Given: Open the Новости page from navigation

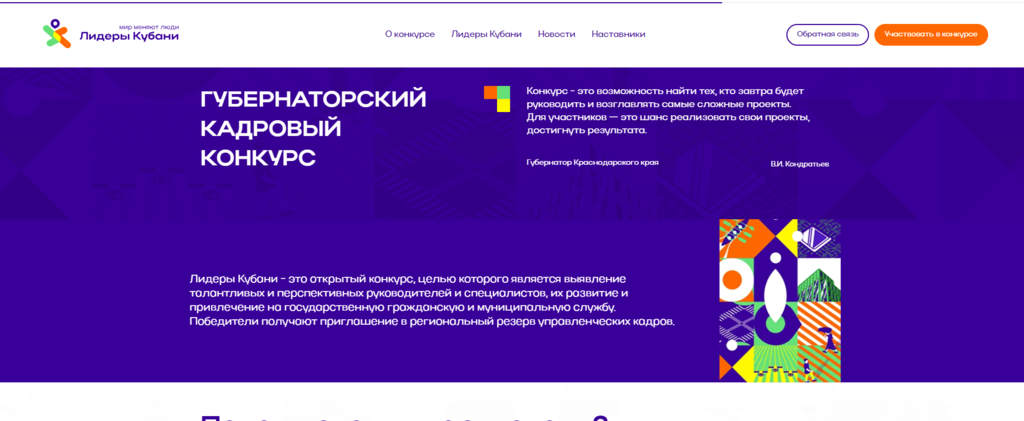Looking at the screenshot, I should tap(556, 34).
